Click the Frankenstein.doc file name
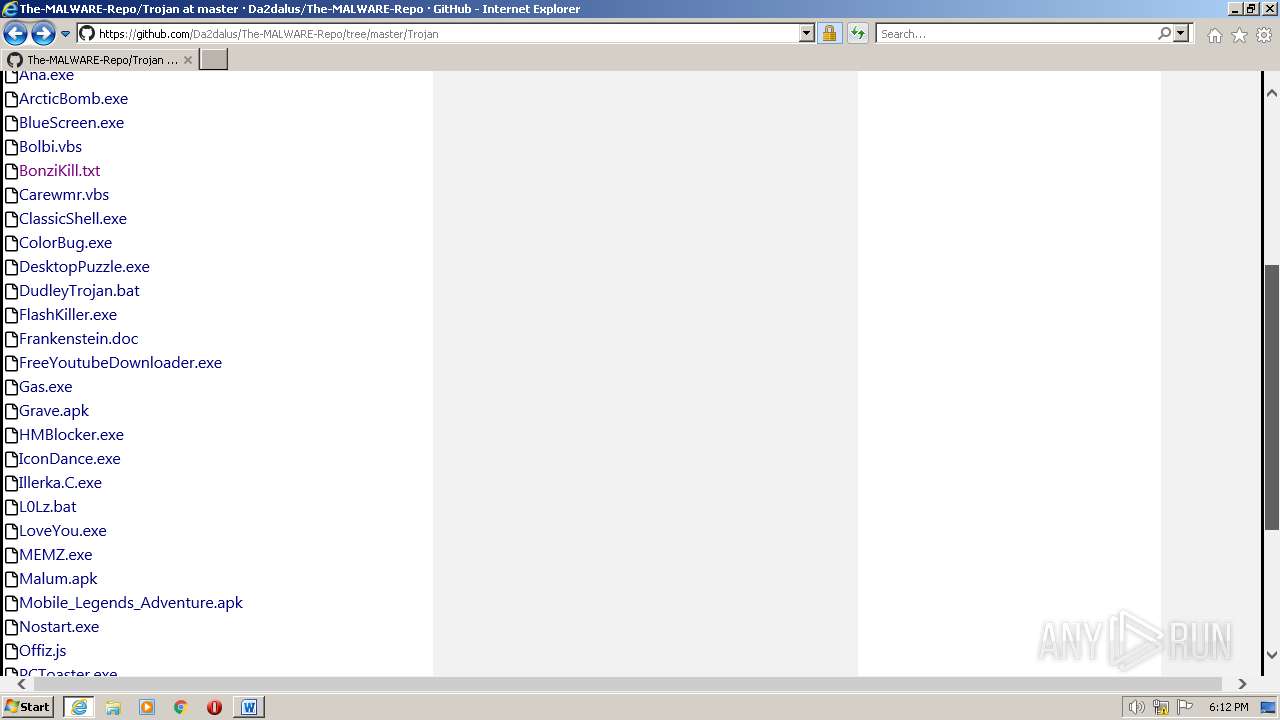Image resolution: width=1280 pixels, height=720 pixels. tap(78, 338)
